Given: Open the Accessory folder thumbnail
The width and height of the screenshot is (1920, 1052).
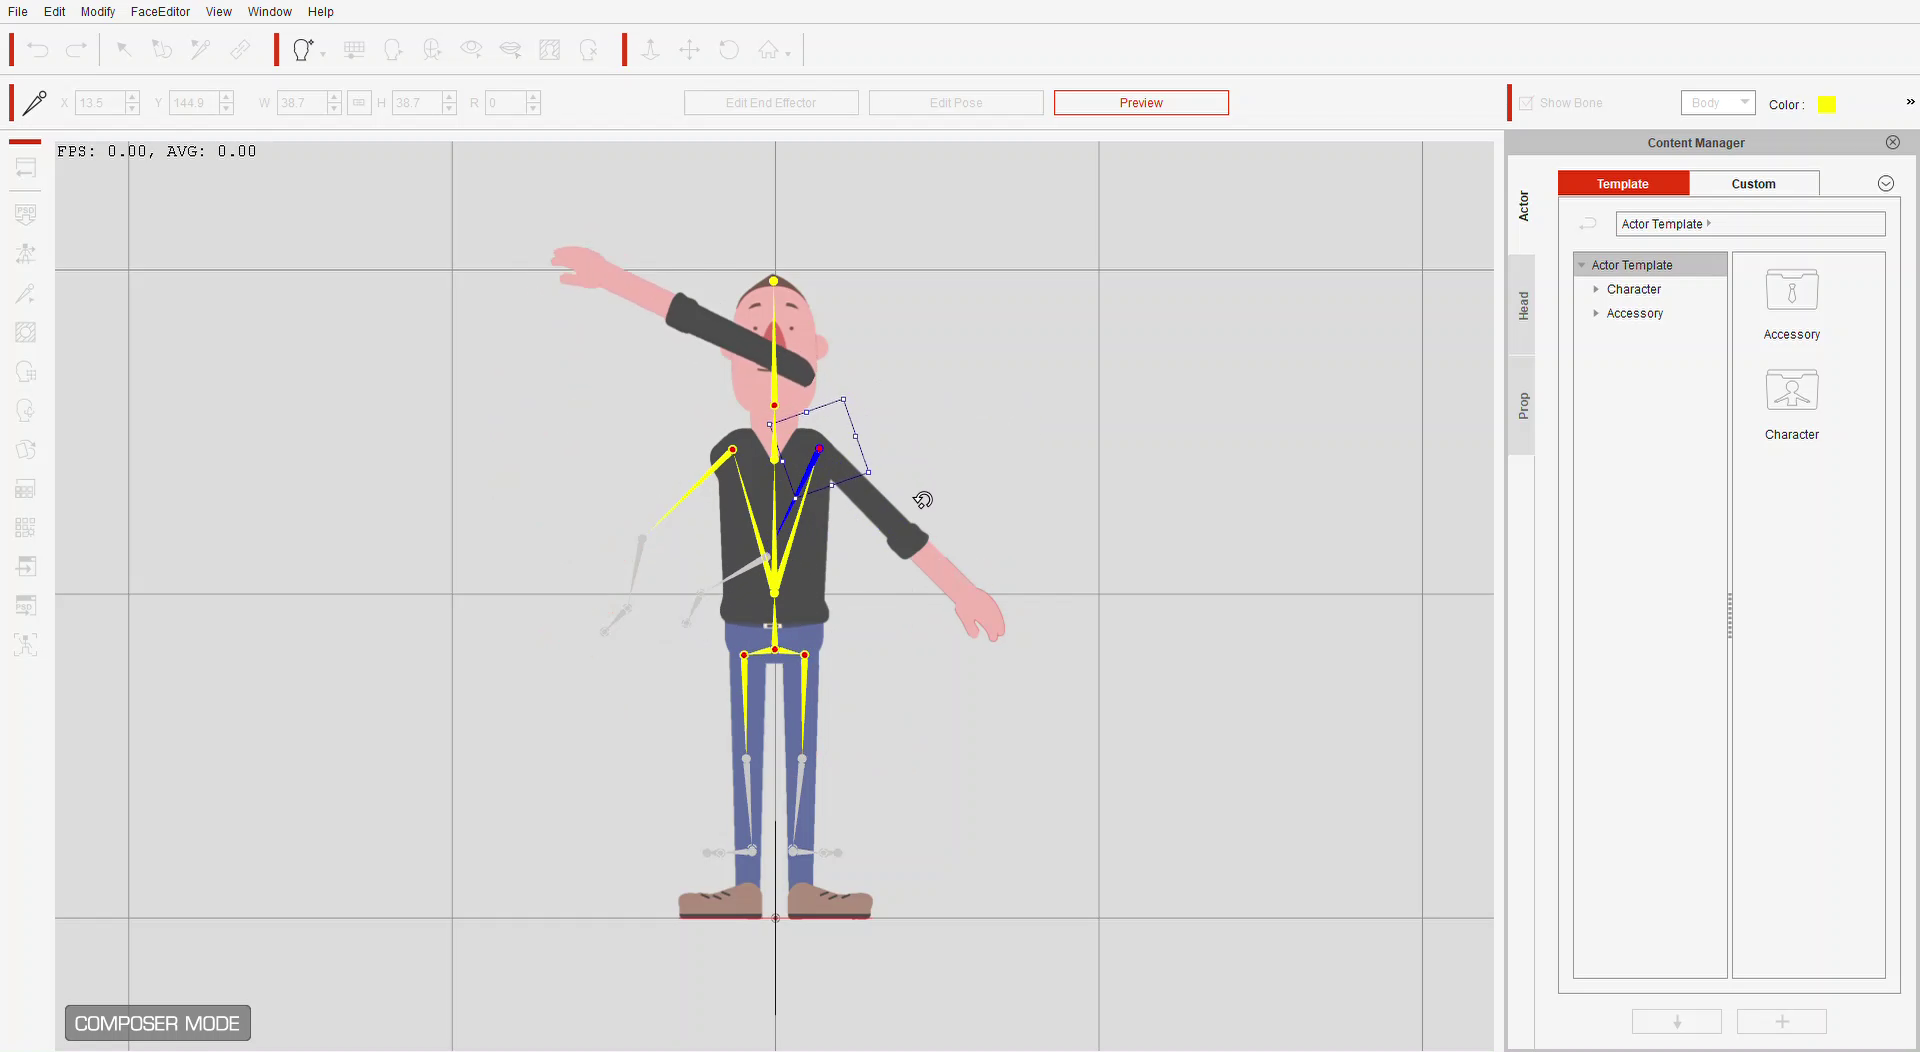Looking at the screenshot, I should 1792,290.
